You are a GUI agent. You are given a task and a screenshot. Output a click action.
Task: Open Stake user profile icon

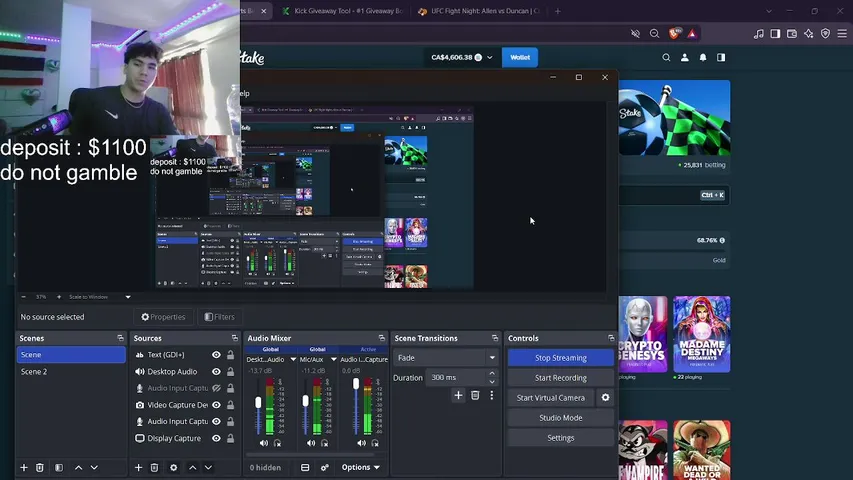click(x=684, y=57)
